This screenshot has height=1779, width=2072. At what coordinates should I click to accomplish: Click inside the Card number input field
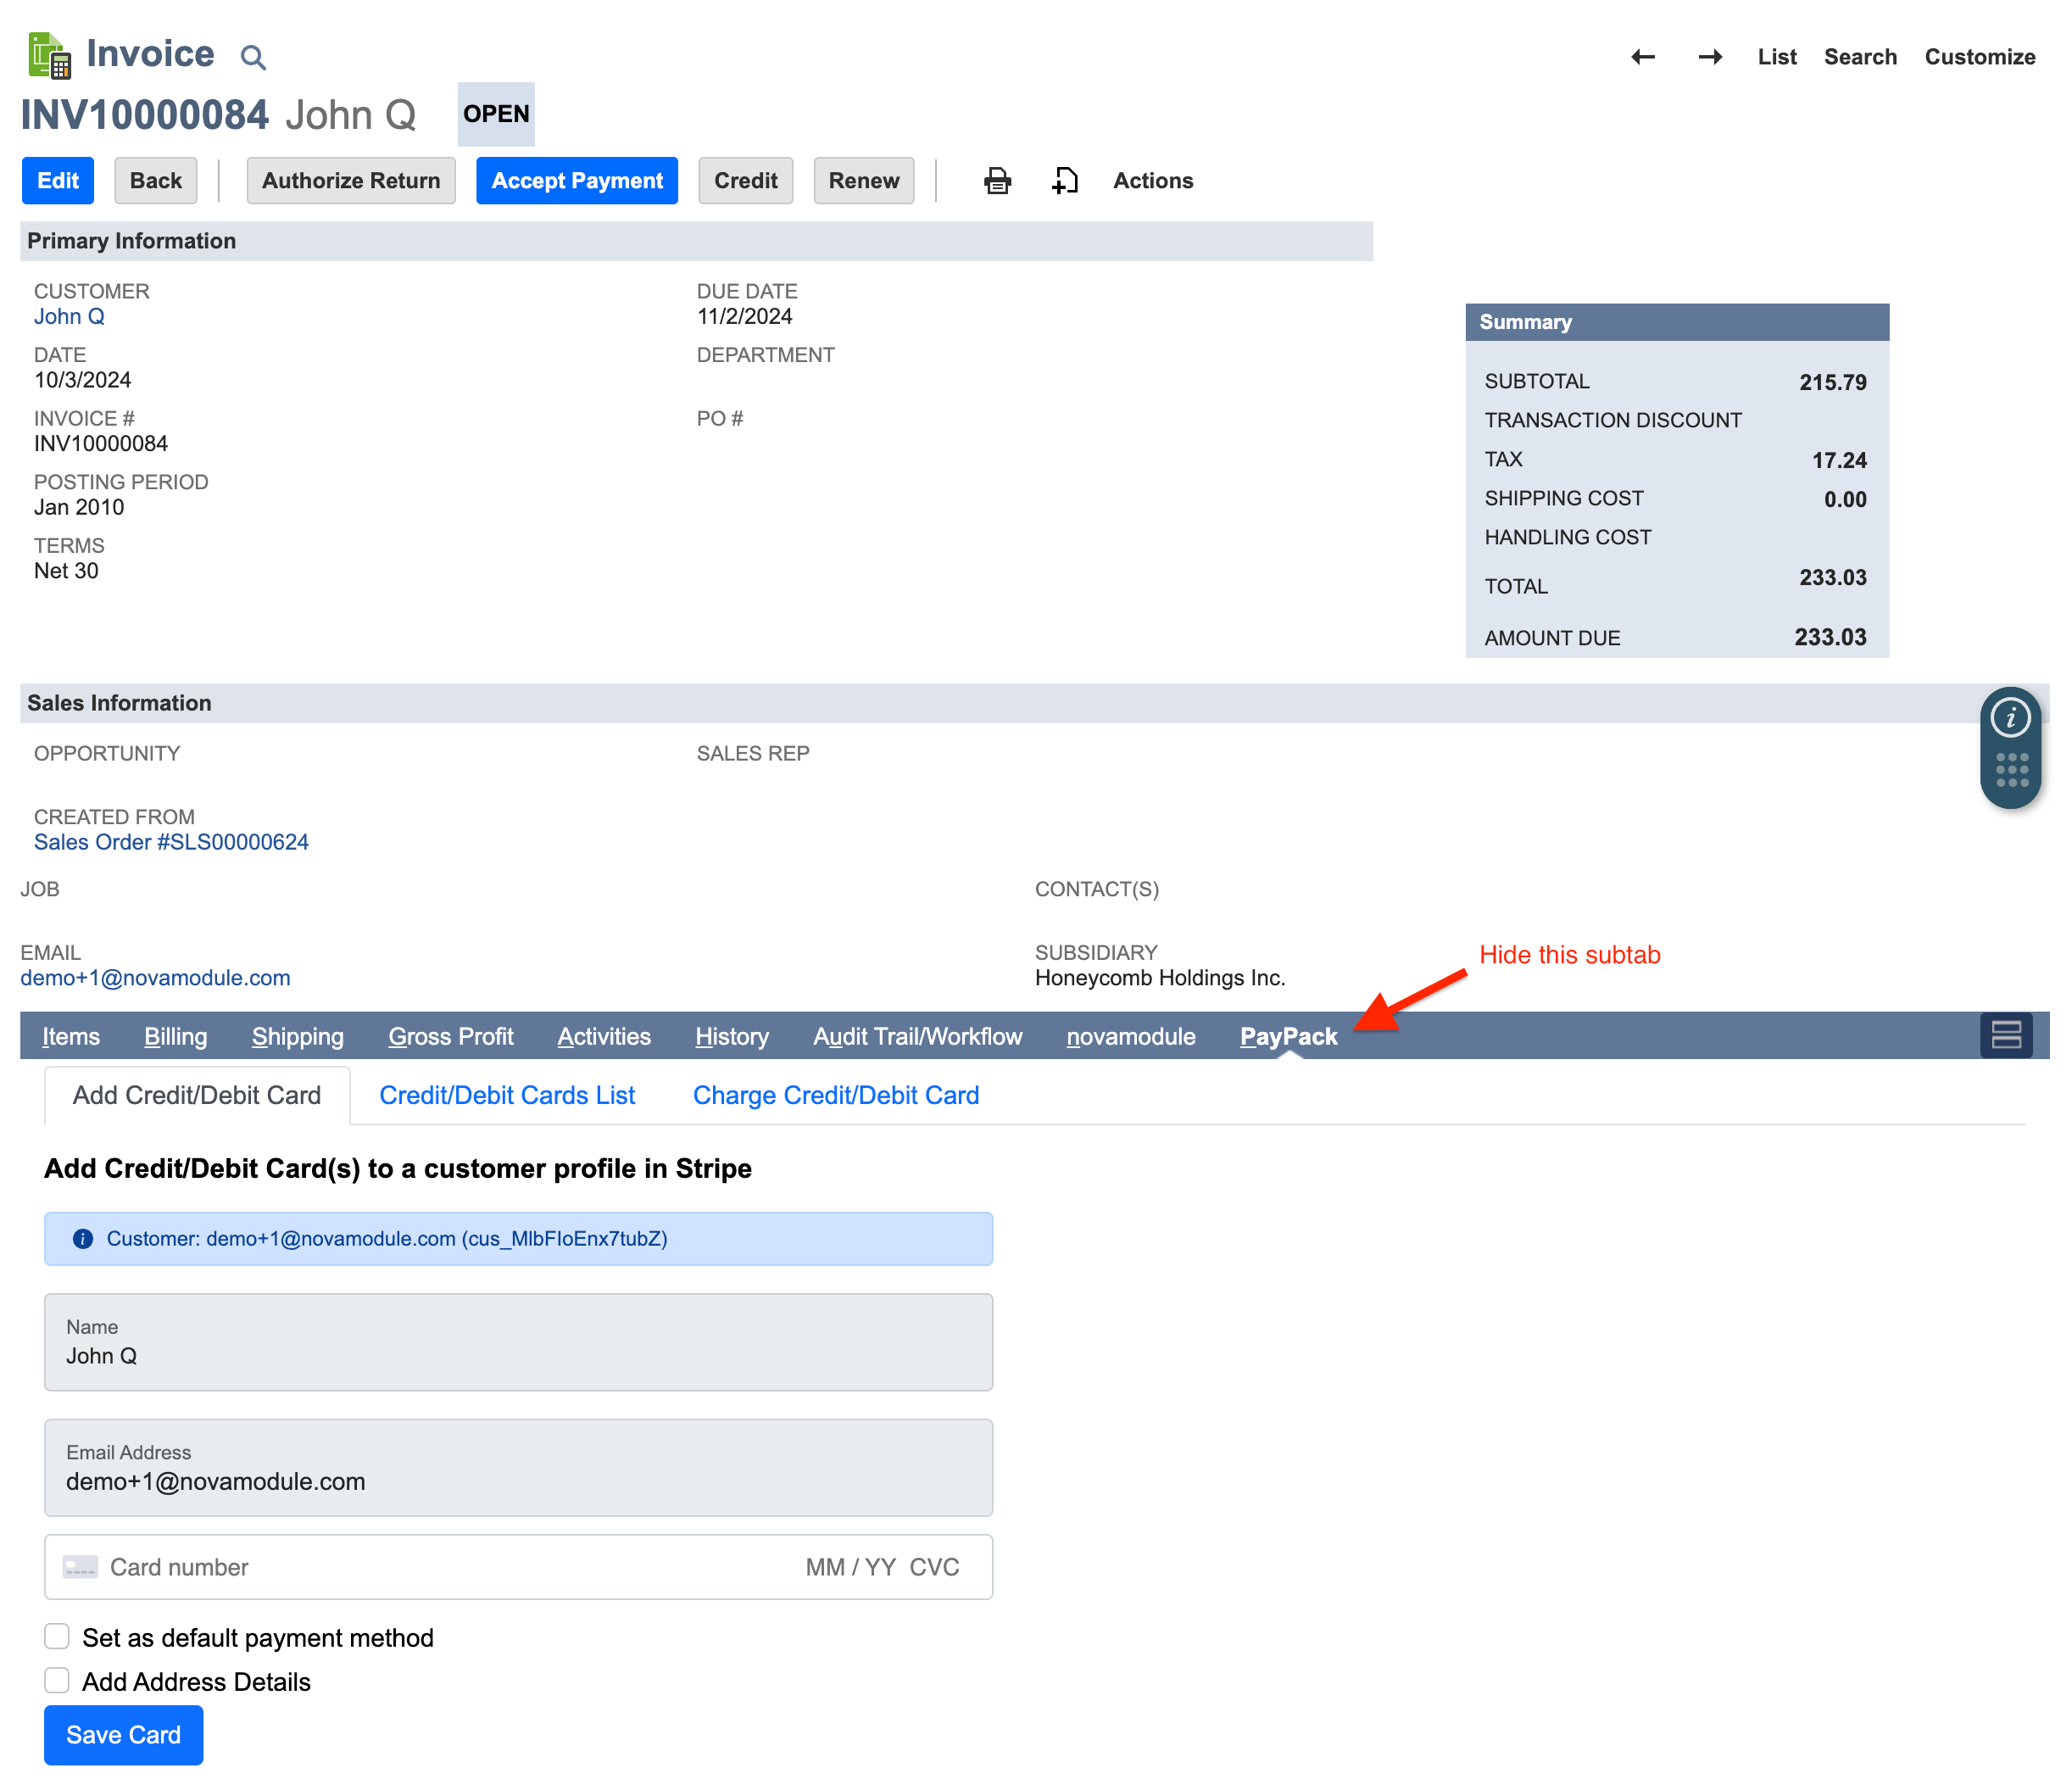tap(400, 1567)
